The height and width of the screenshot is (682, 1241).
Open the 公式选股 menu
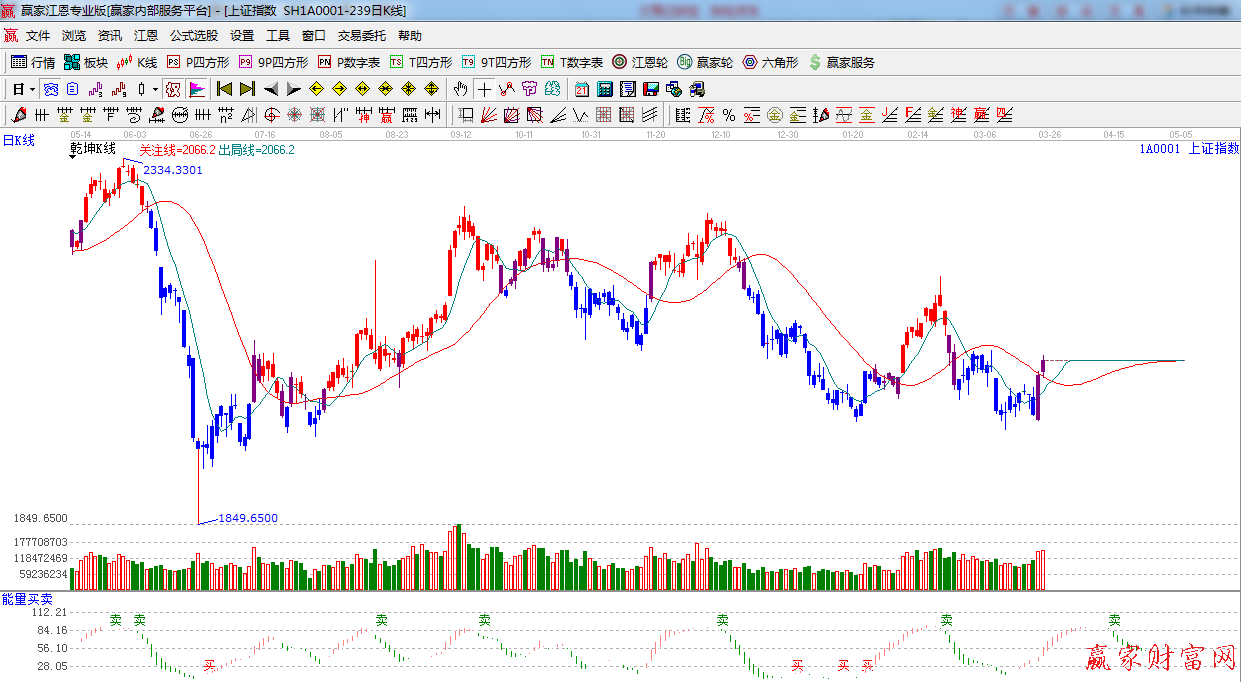(193, 36)
